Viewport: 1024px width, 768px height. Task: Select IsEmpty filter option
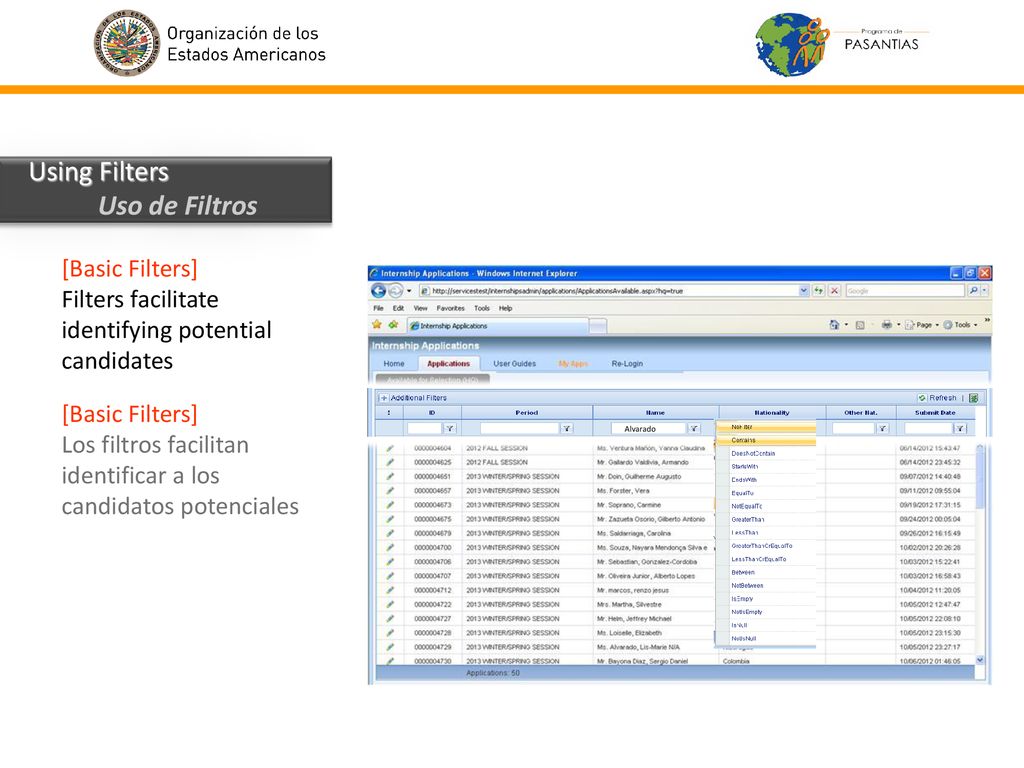[766, 598]
